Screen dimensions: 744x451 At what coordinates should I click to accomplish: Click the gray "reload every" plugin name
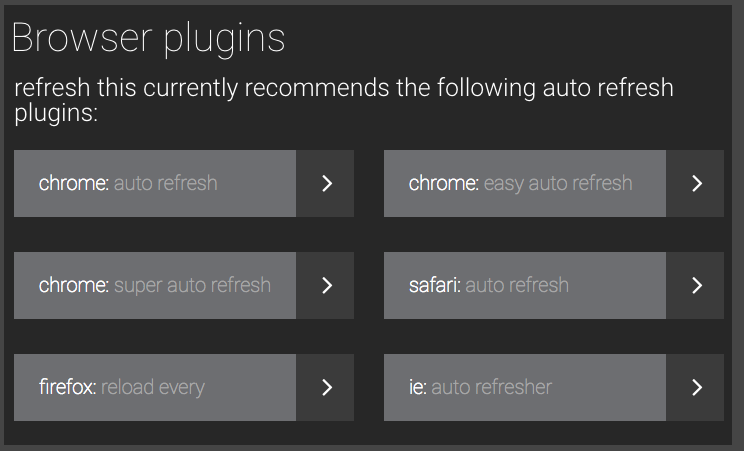pyautogui.click(x=153, y=387)
